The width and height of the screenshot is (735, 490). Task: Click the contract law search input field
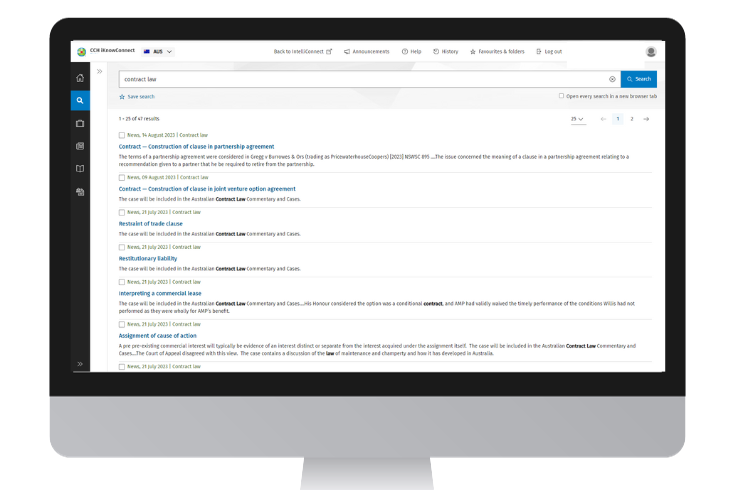[360, 79]
